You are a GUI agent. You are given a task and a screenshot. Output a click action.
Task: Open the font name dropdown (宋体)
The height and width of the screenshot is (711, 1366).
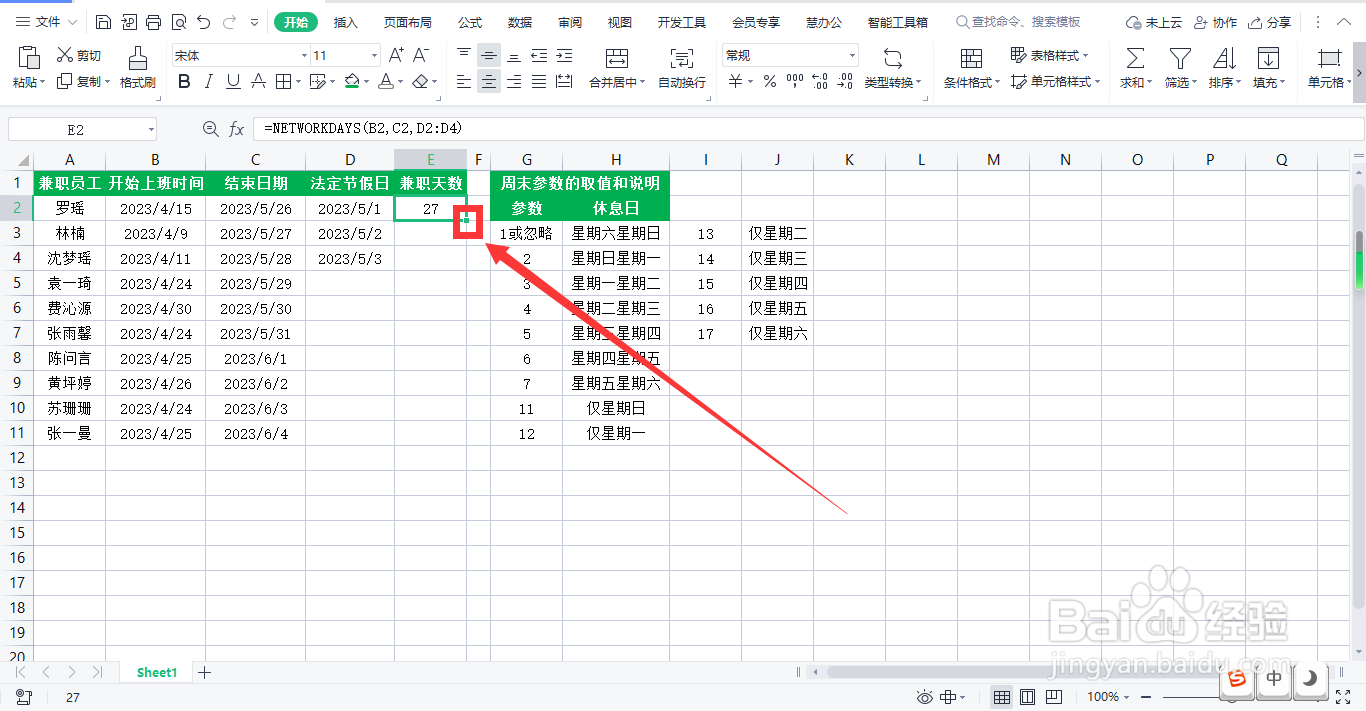point(304,56)
